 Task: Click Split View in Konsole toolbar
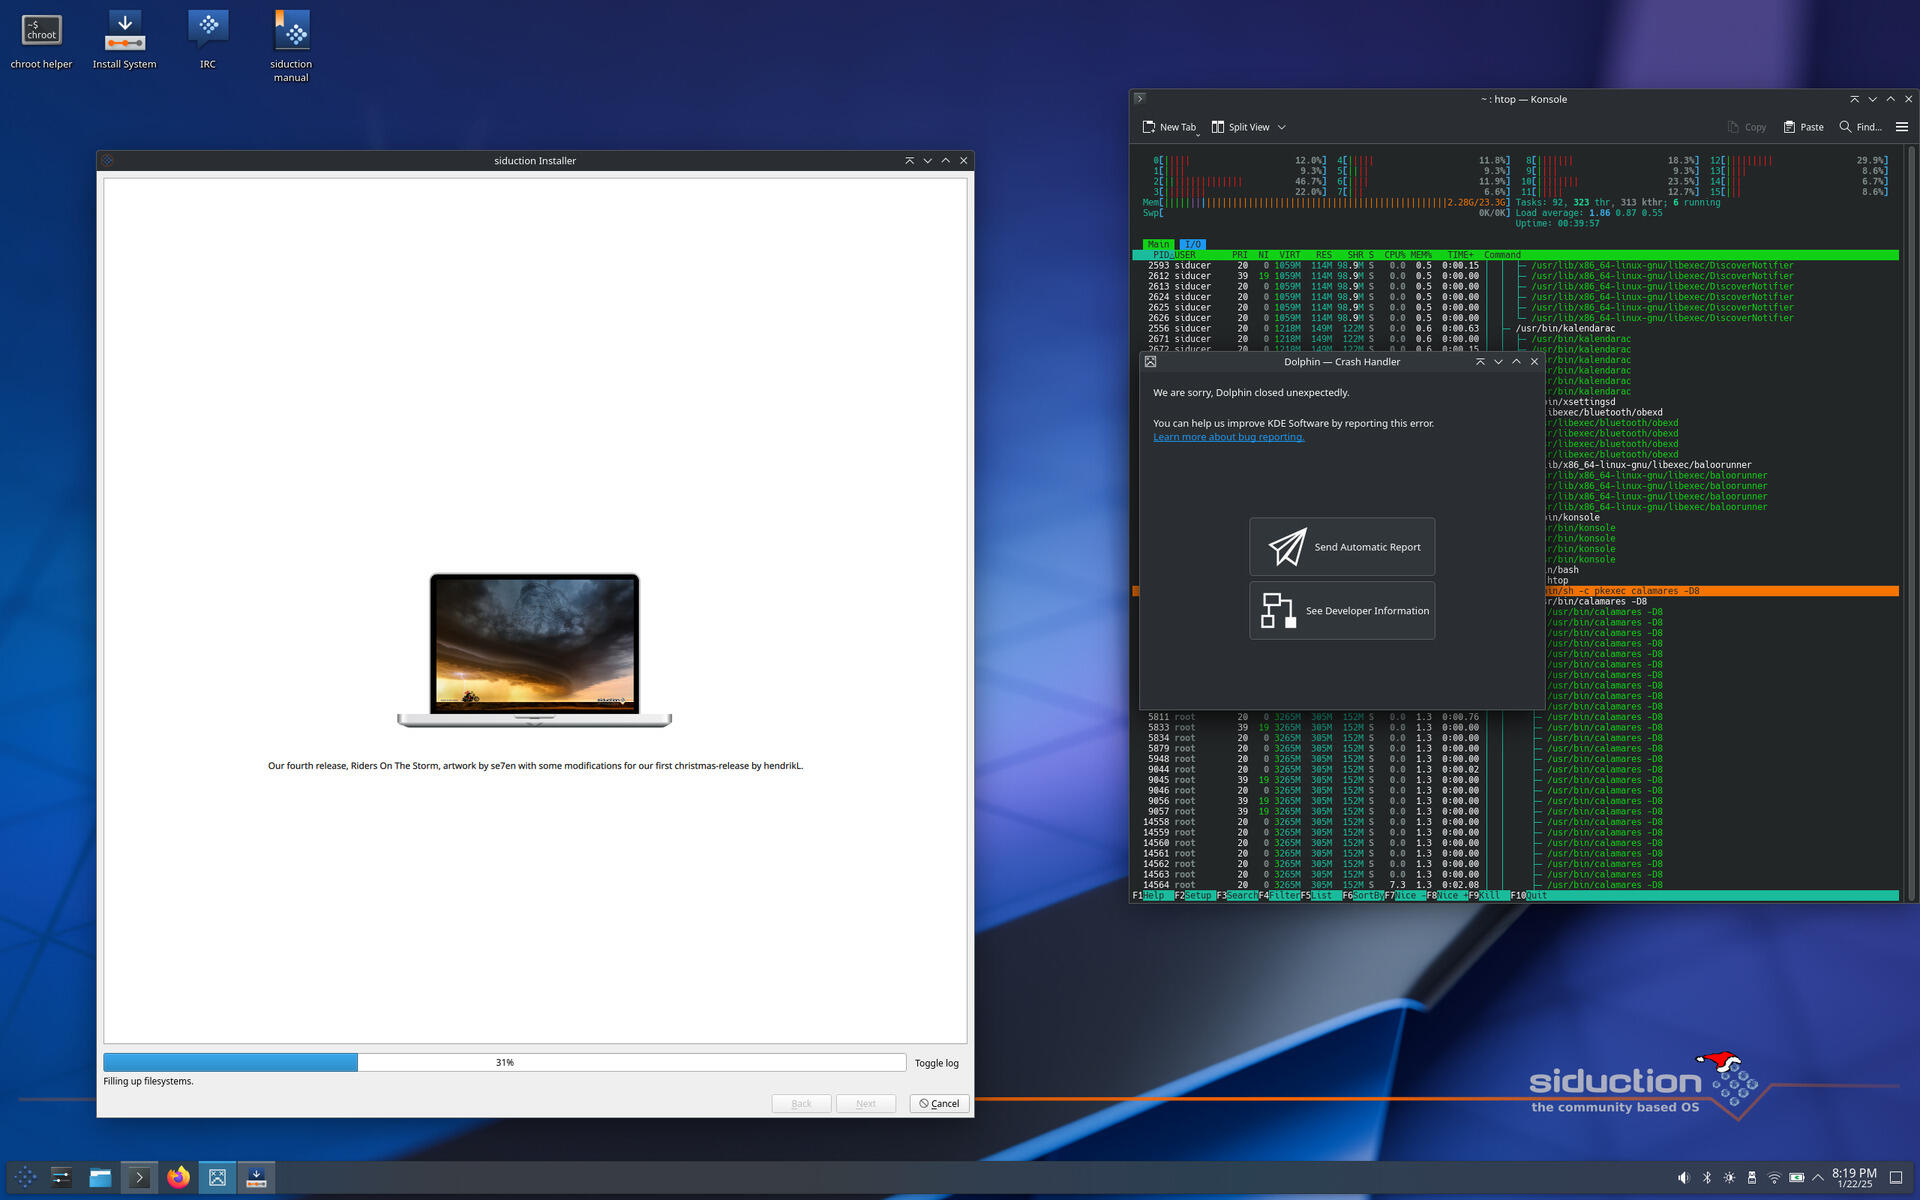1240,127
